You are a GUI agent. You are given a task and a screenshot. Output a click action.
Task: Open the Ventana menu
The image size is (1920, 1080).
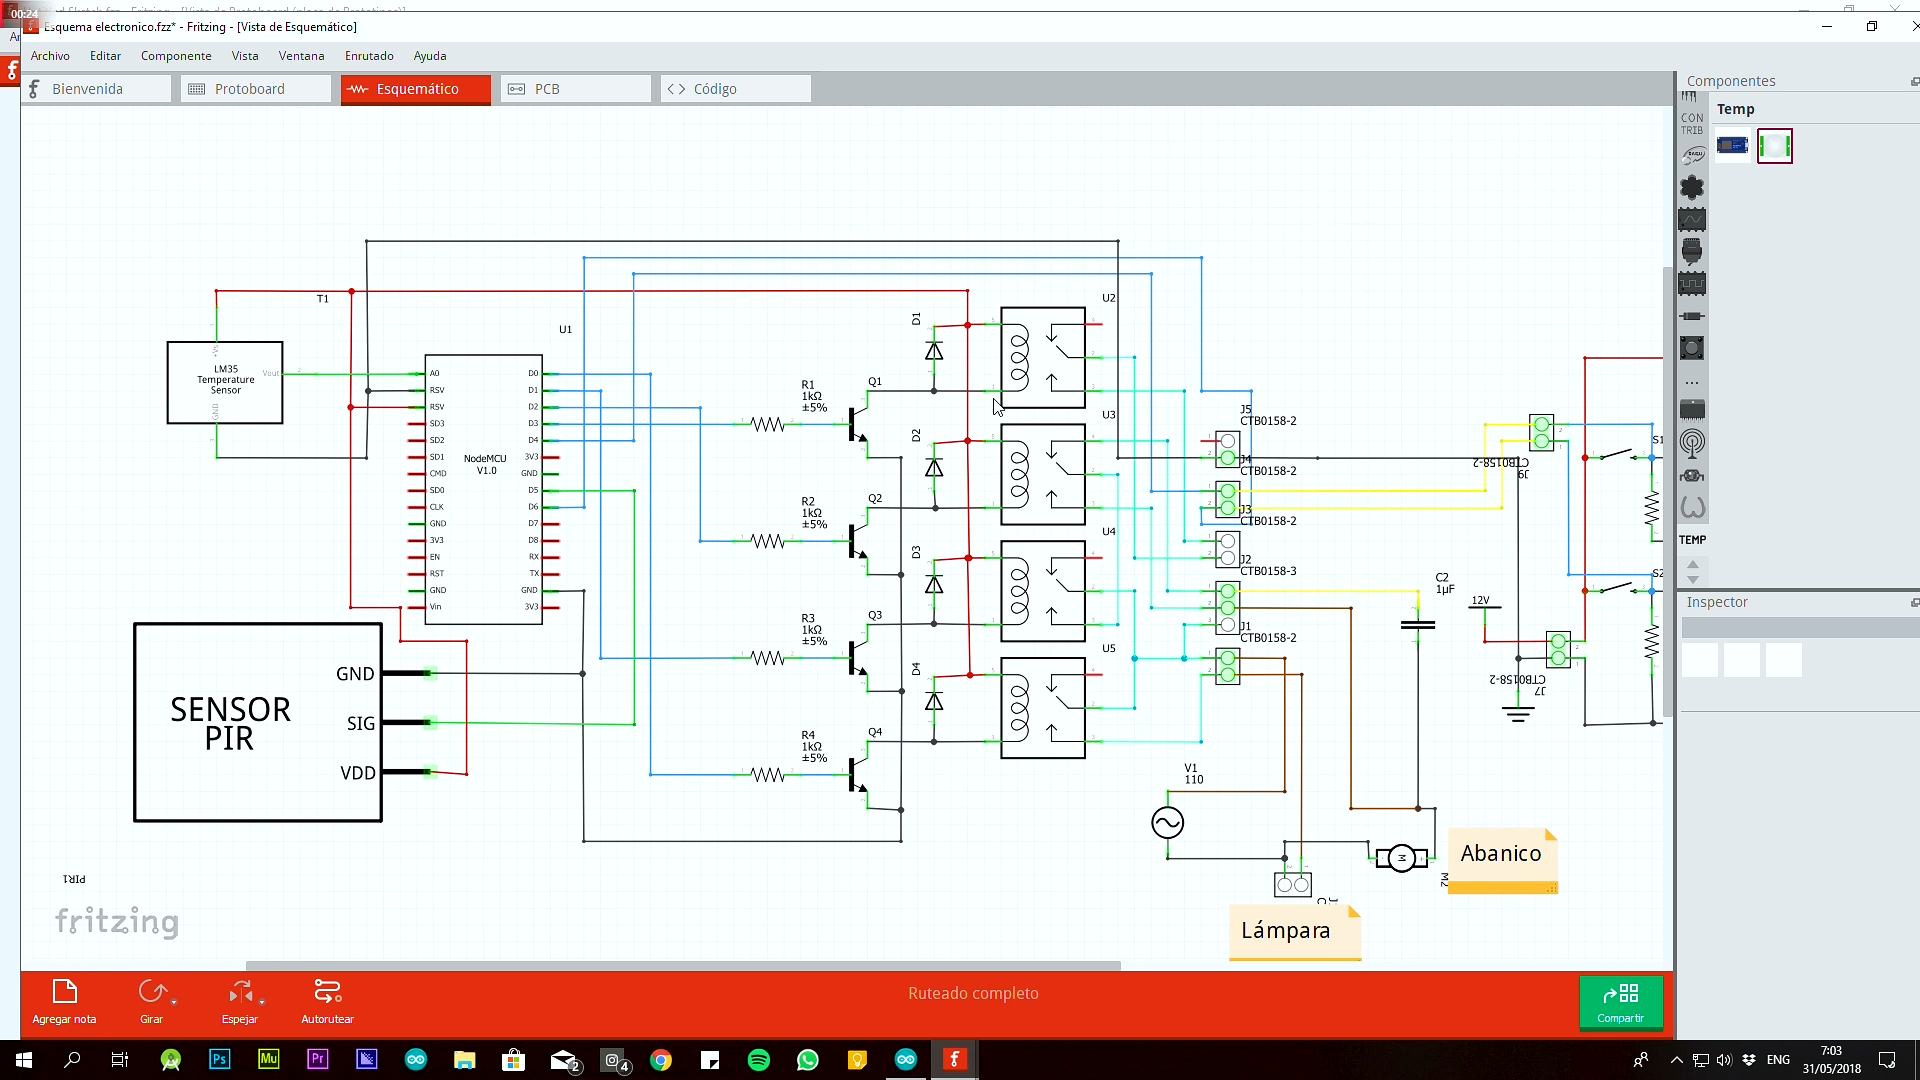[301, 56]
